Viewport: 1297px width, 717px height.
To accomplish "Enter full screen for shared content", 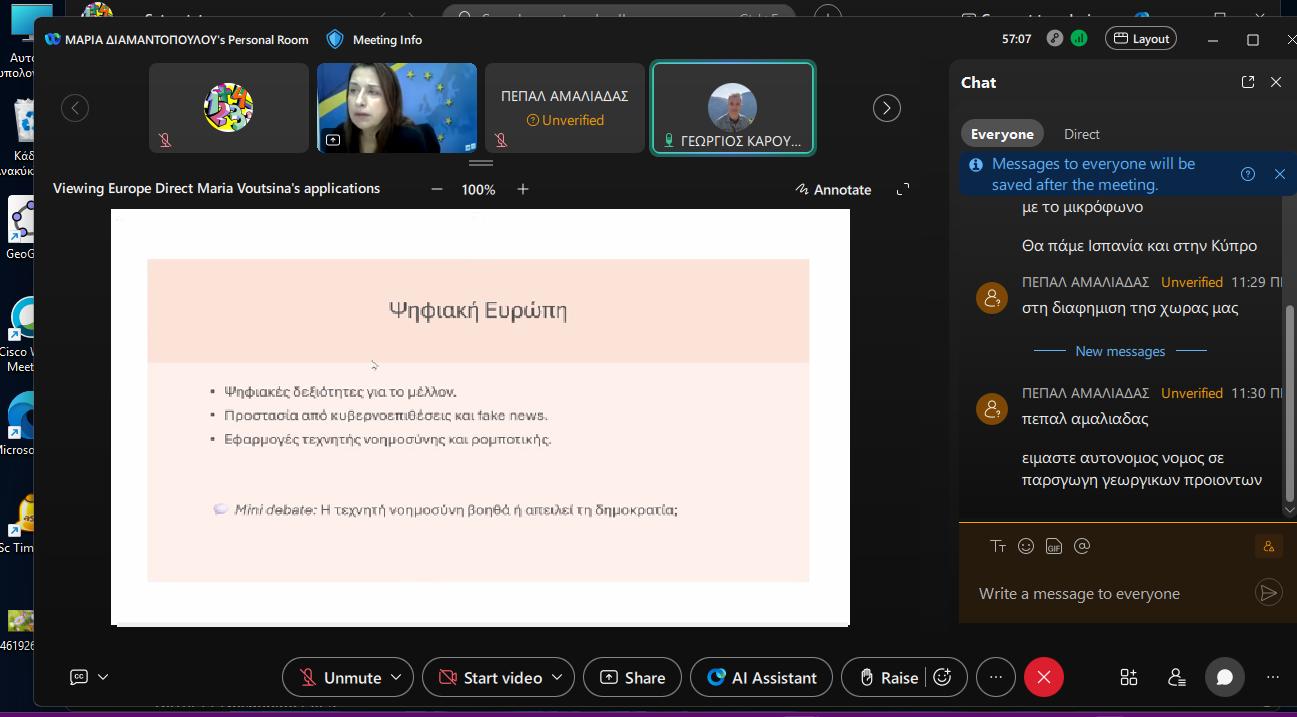I will point(903,189).
